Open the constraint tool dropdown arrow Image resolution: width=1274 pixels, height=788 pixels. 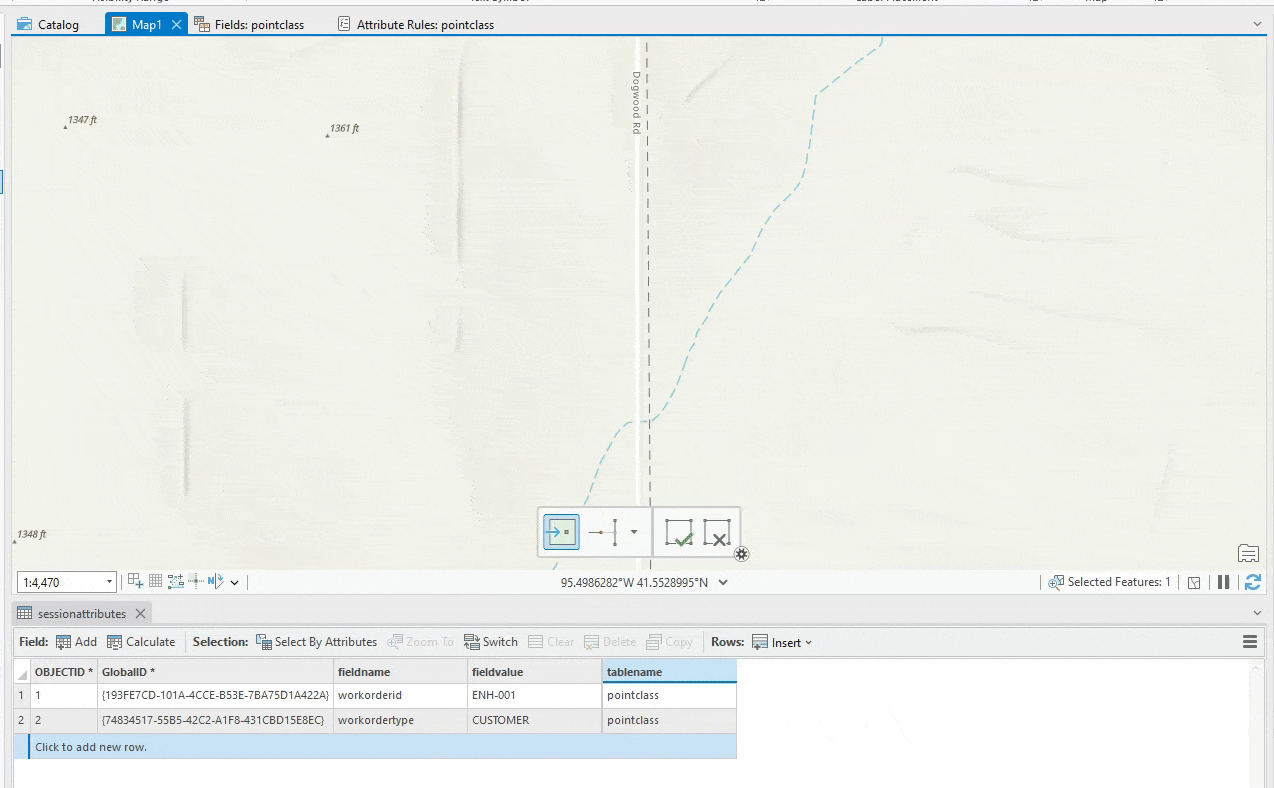tap(633, 532)
